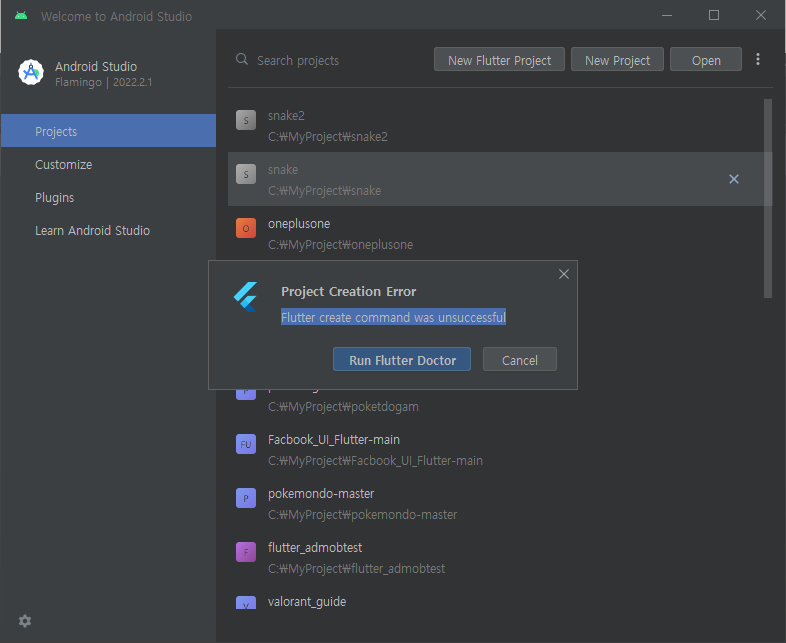
Task: Click the search magnifier icon
Action: (242, 59)
